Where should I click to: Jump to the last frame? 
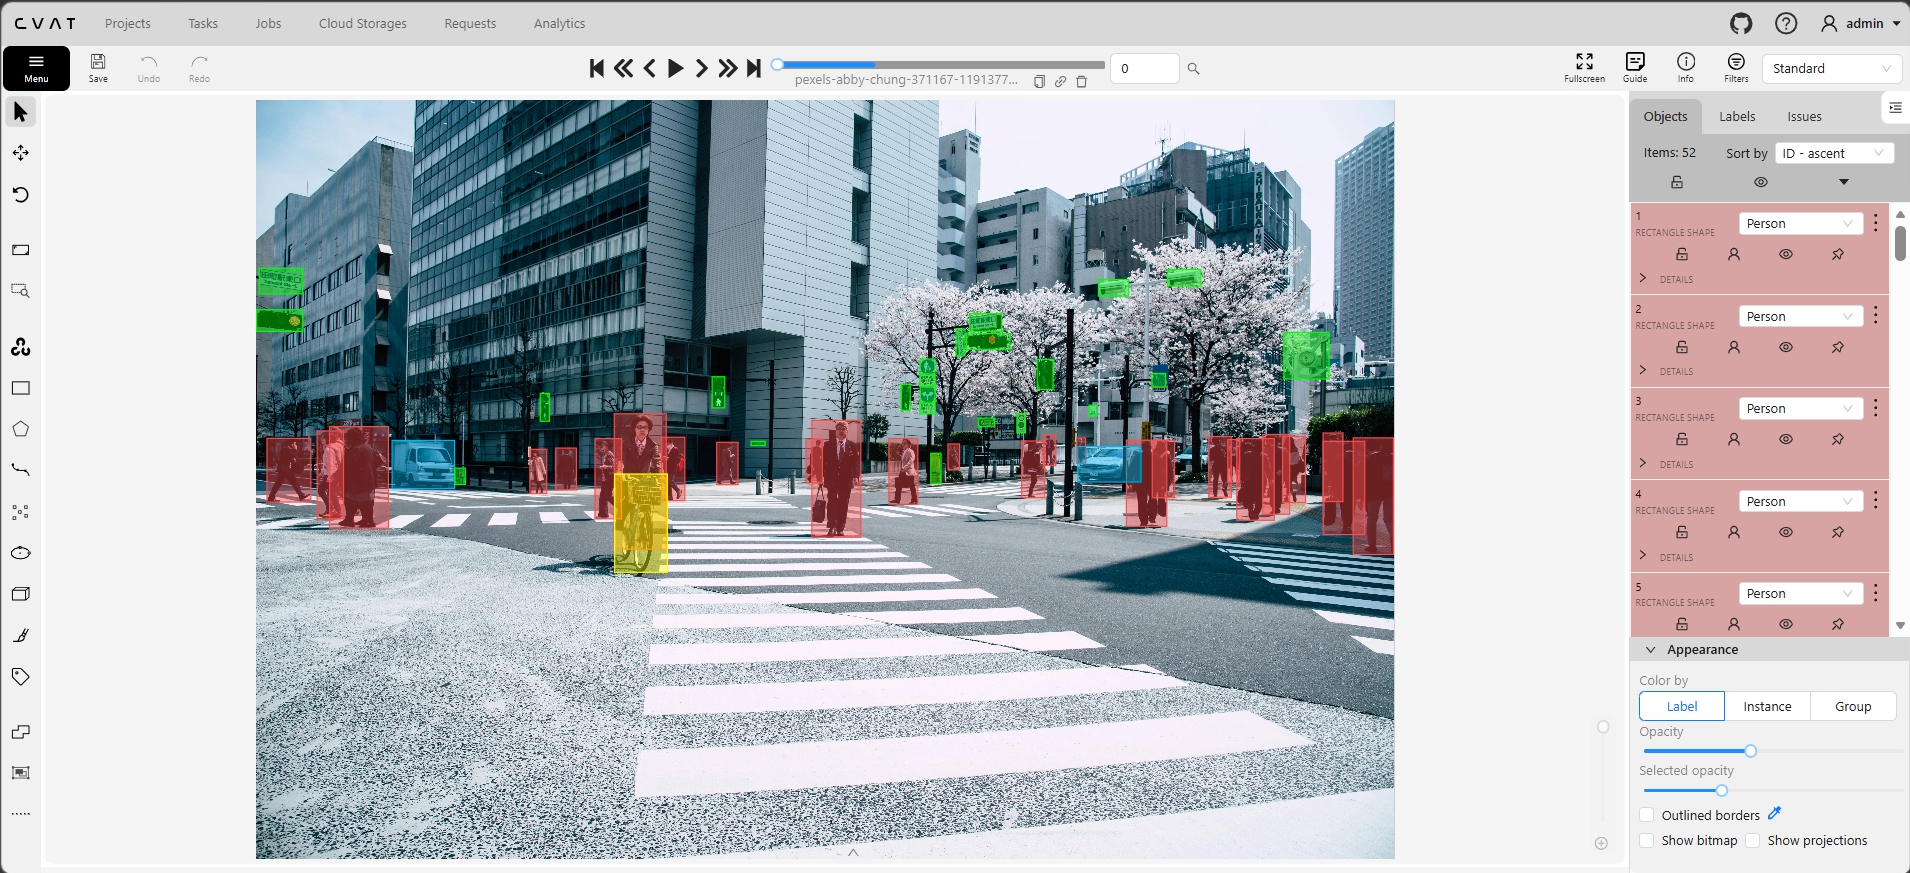754,68
